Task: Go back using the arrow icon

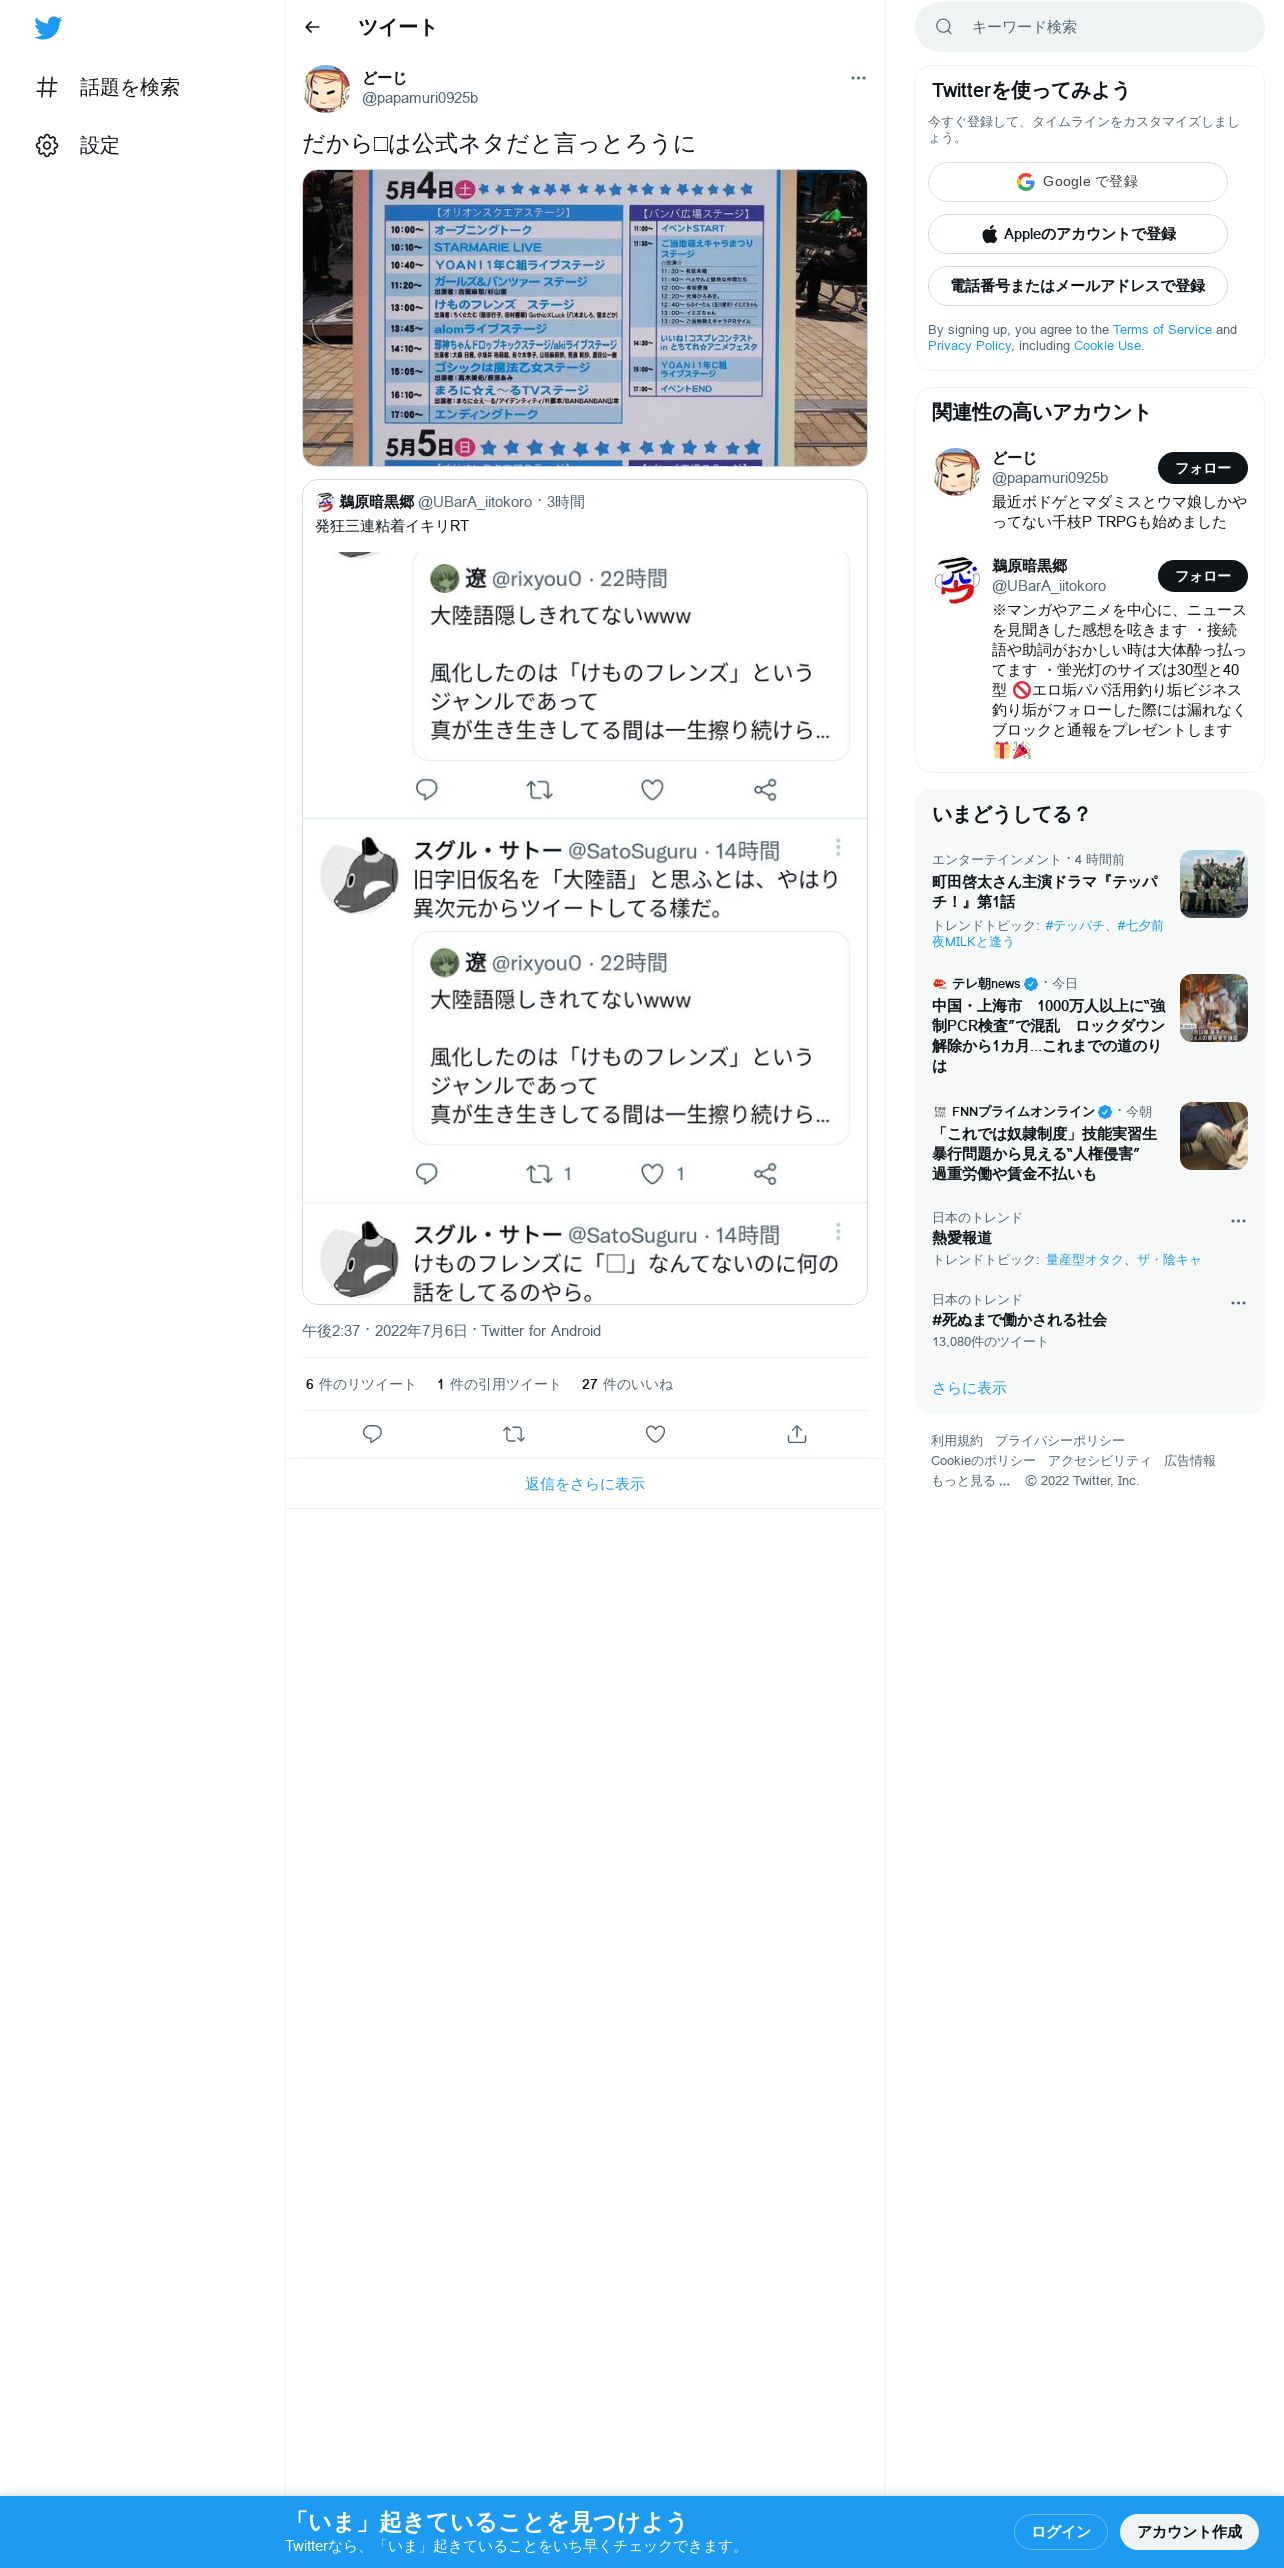Action: [x=312, y=27]
